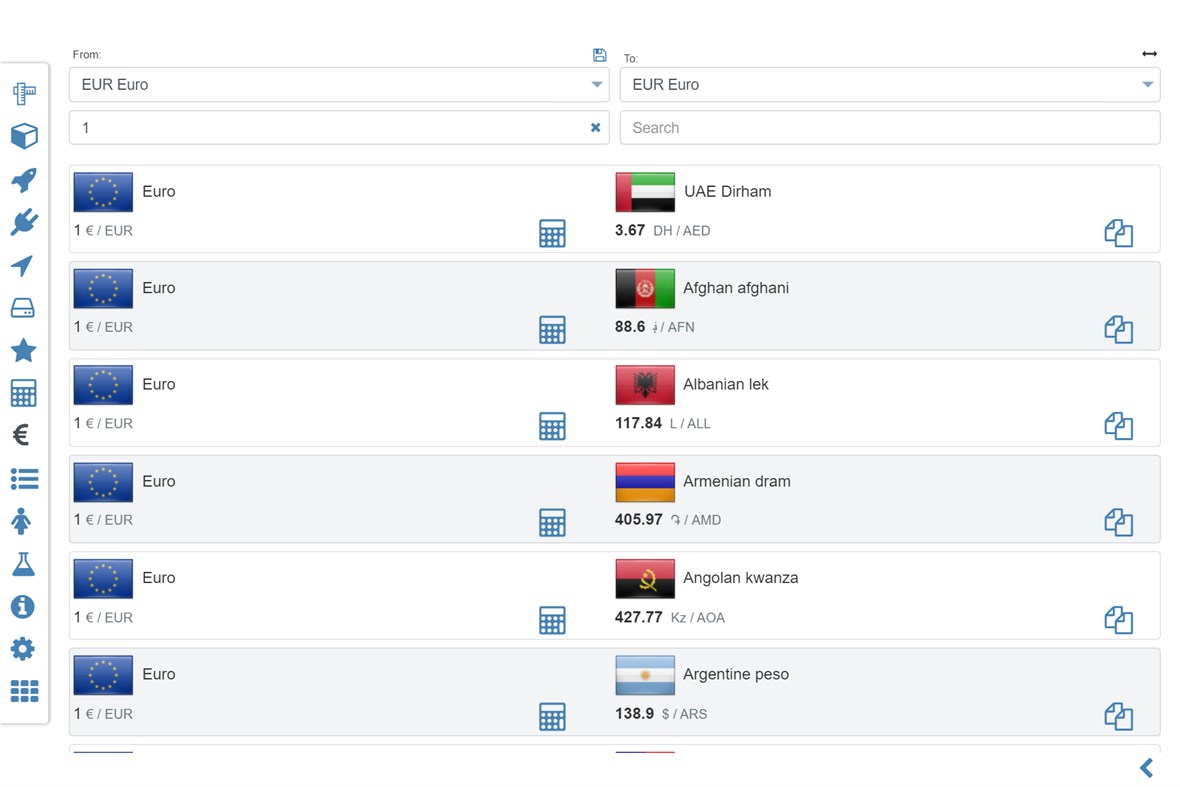Click the Argentine peso flag thumbnail
The width and height of the screenshot is (1180, 787).
click(645, 676)
